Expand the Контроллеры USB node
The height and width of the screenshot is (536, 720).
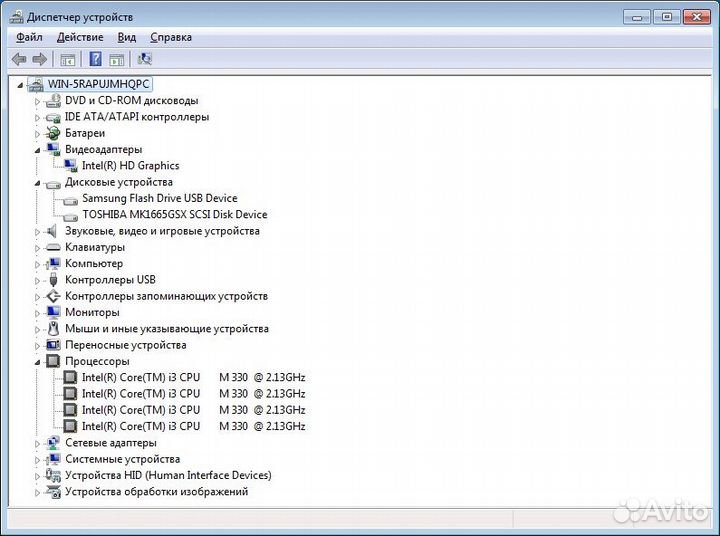click(38, 280)
